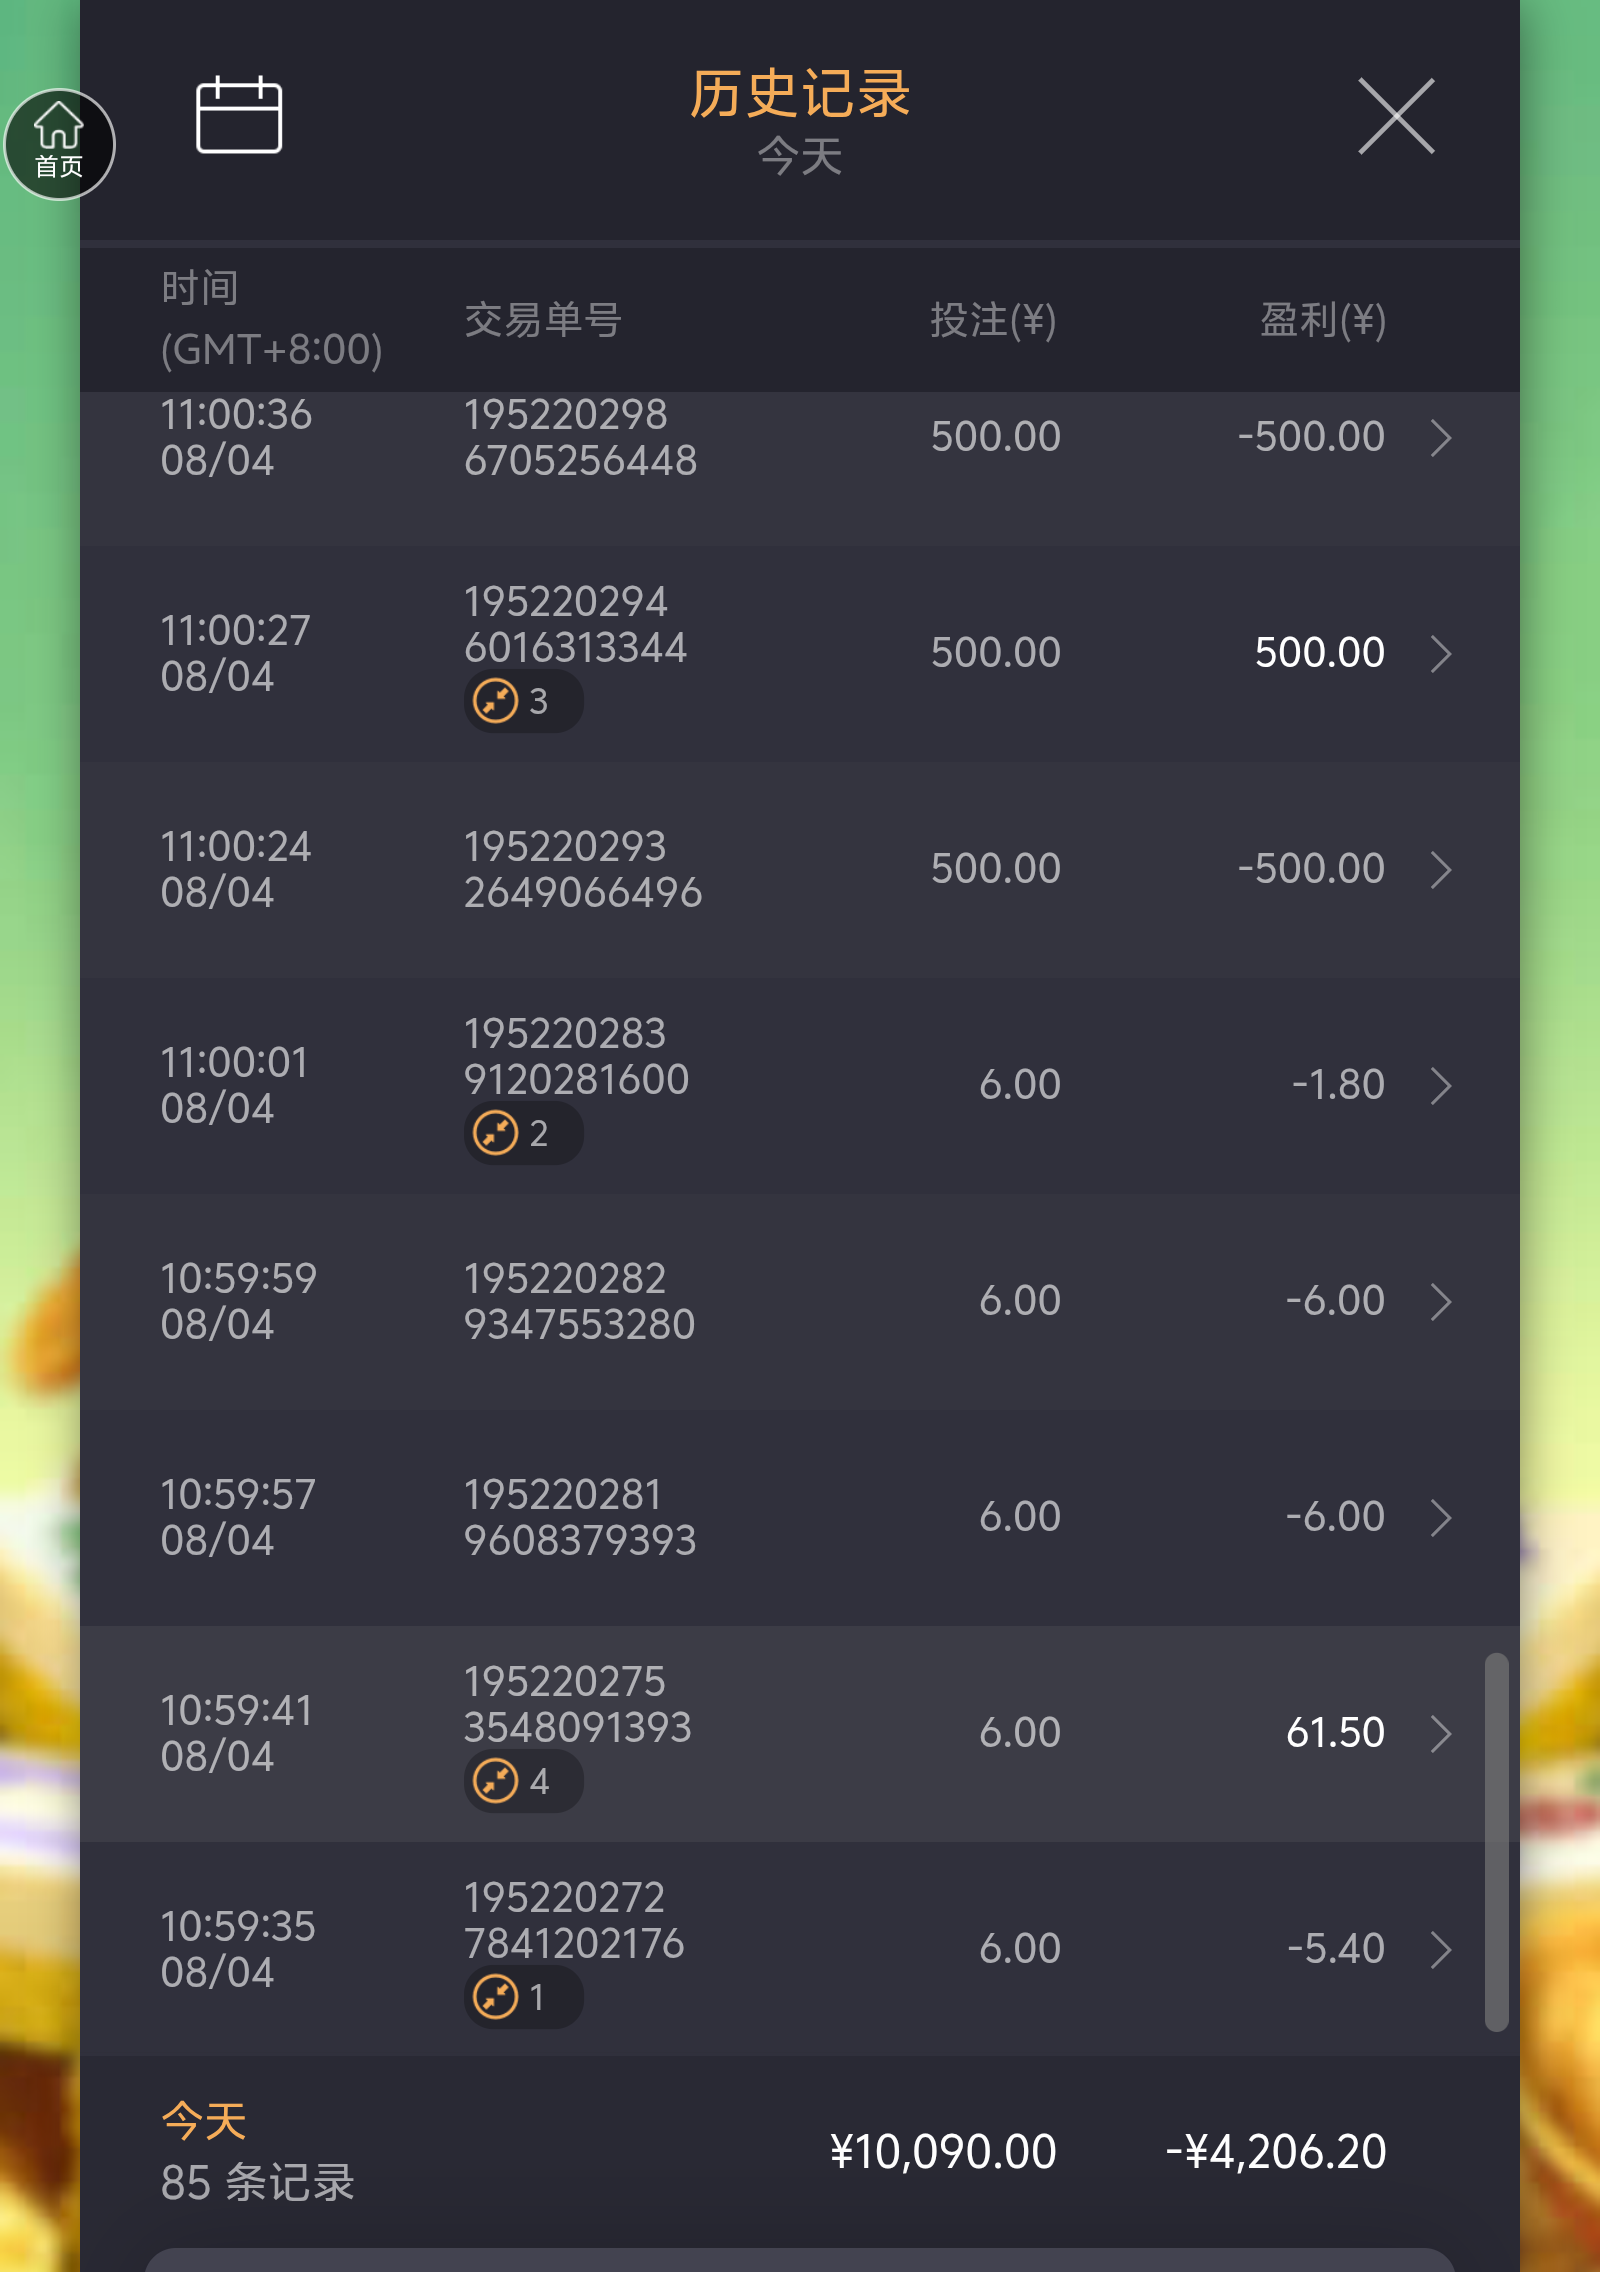Open details arrow for 11:00:01 record
Image resolution: width=1600 pixels, height=2272 pixels.
[1440, 1085]
